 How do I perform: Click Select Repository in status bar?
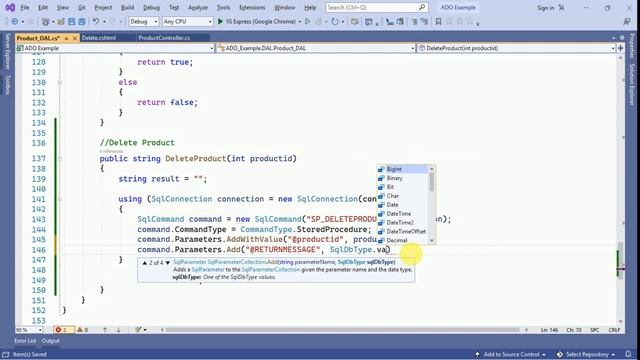point(587,354)
